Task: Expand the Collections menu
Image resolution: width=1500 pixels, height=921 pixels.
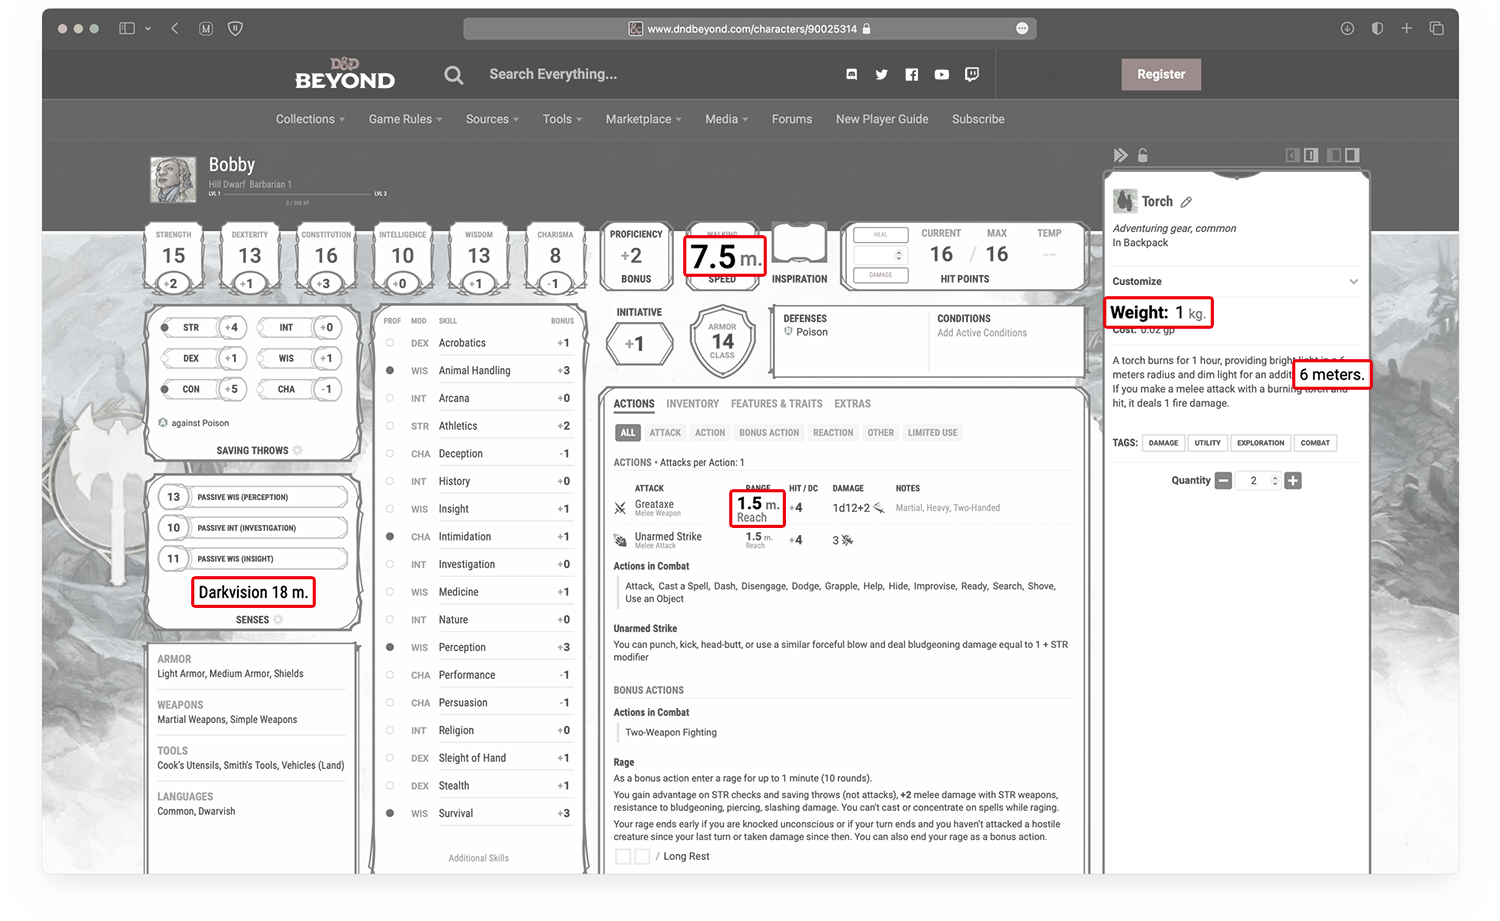Action: (310, 119)
